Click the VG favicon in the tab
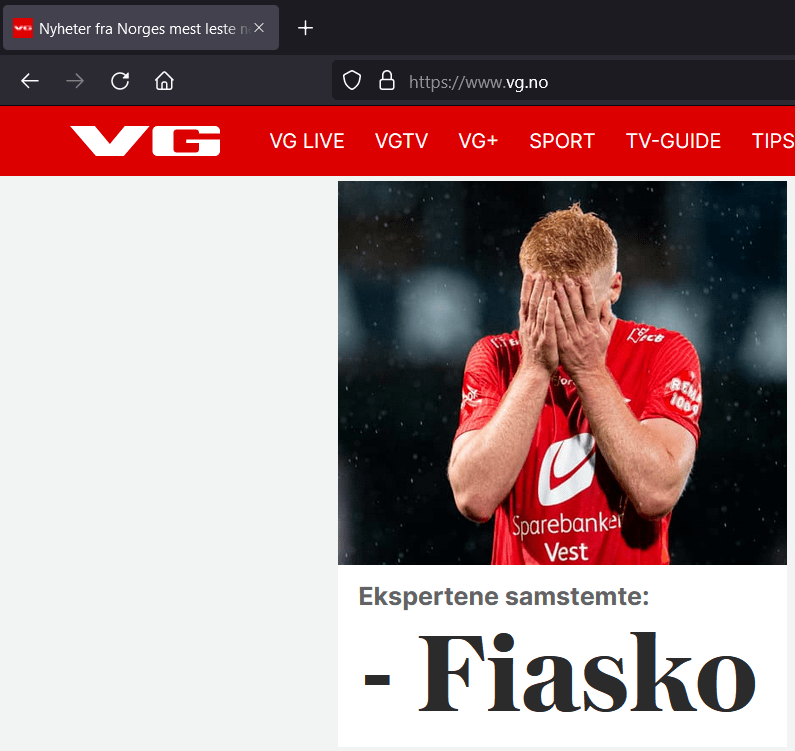795x751 pixels. (23, 28)
